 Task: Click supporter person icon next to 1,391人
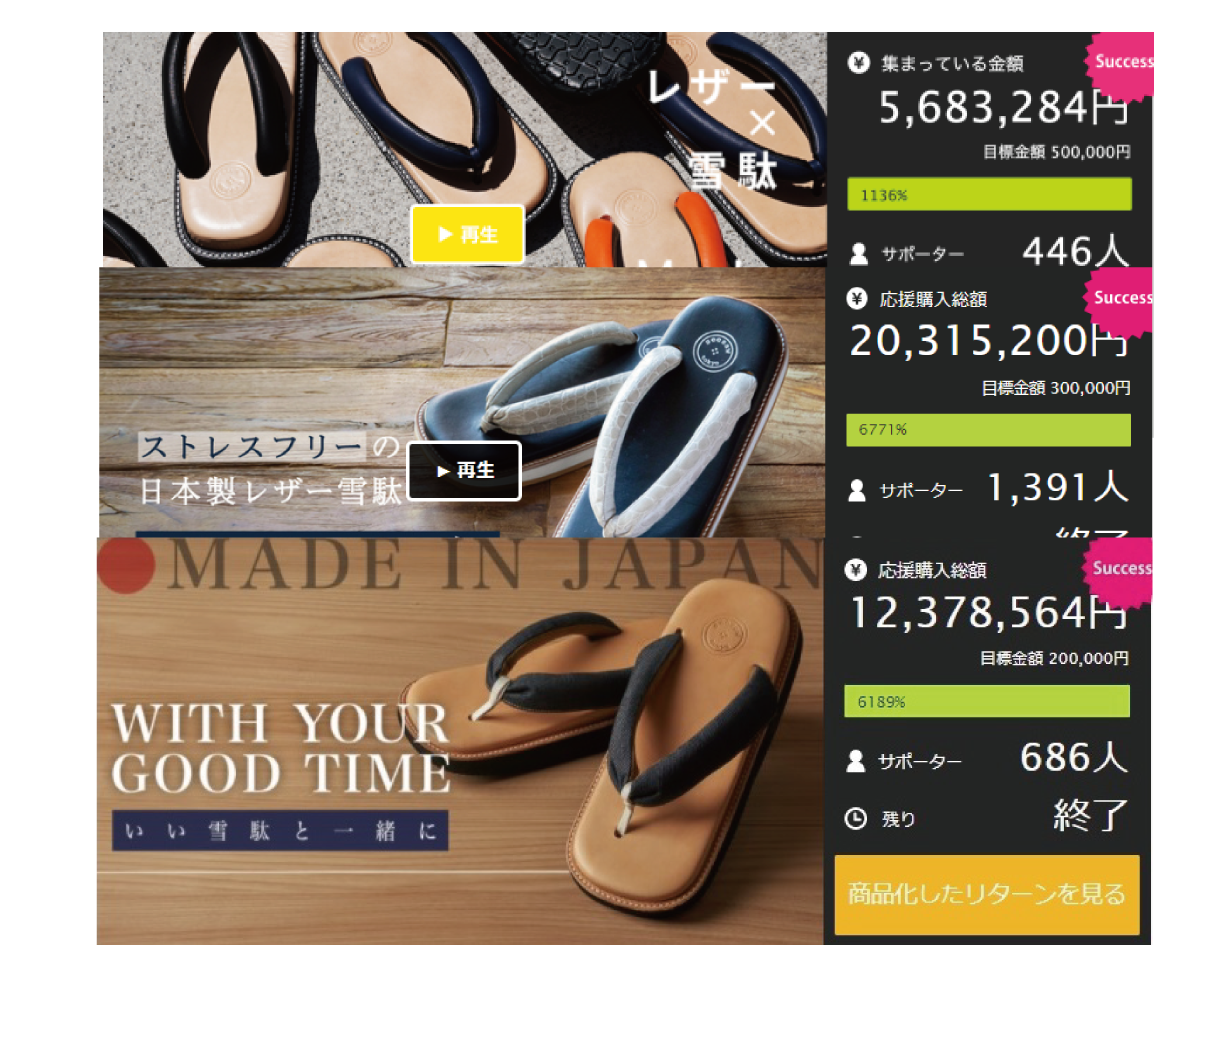857,490
